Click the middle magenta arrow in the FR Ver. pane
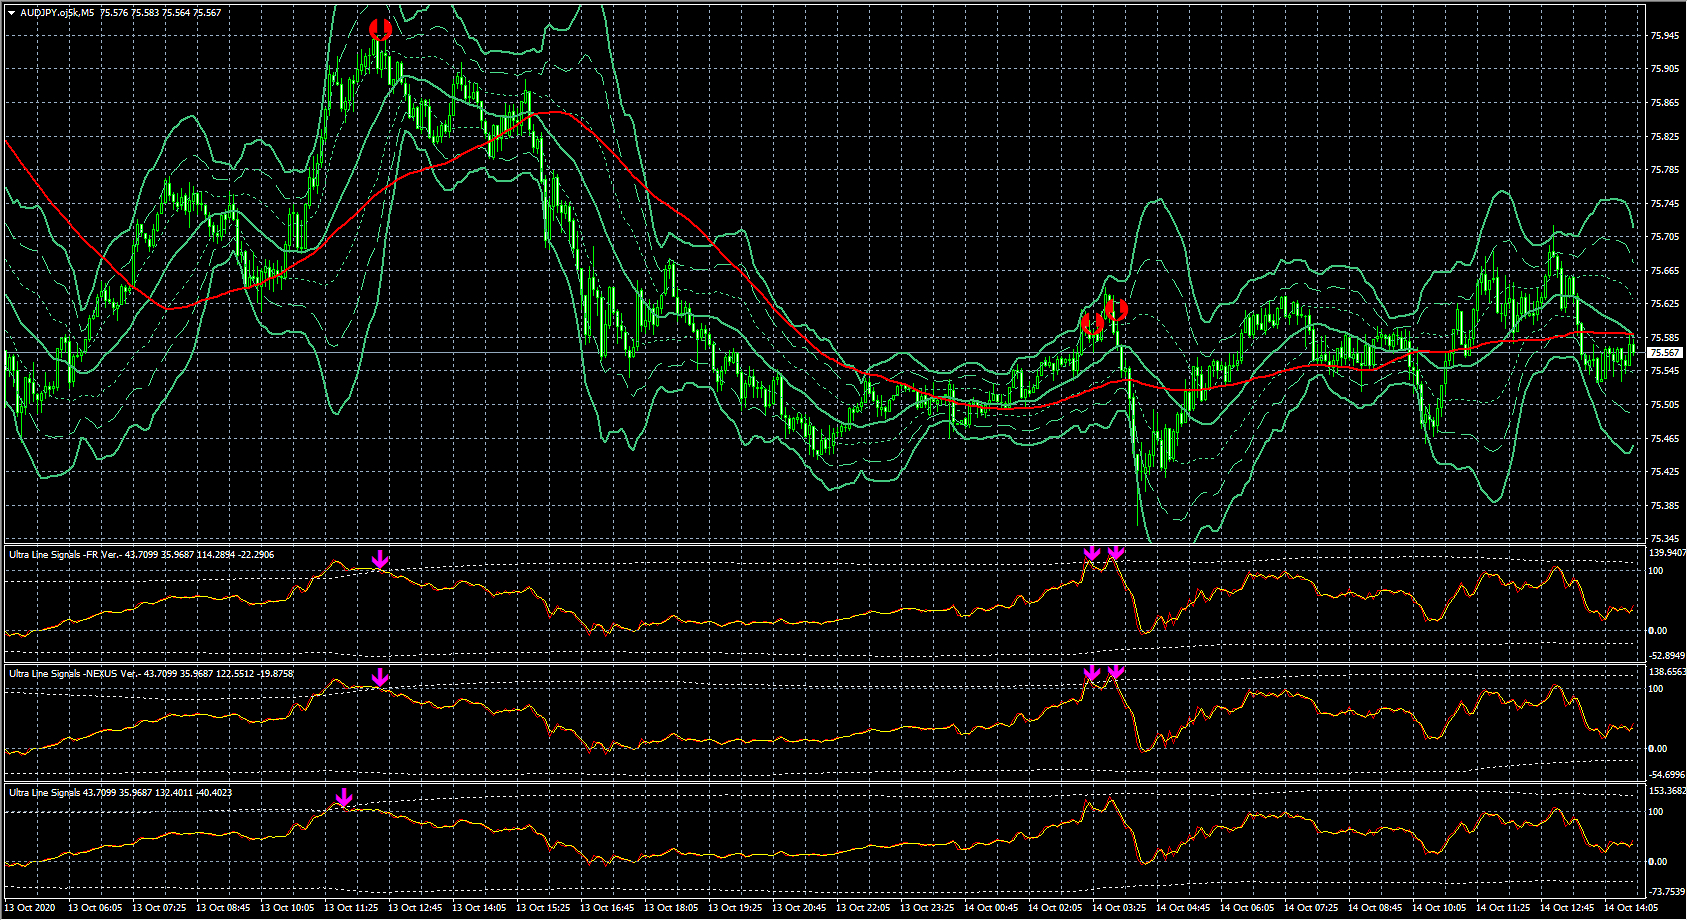Screen dimensions: 1688x921 [1092, 553]
